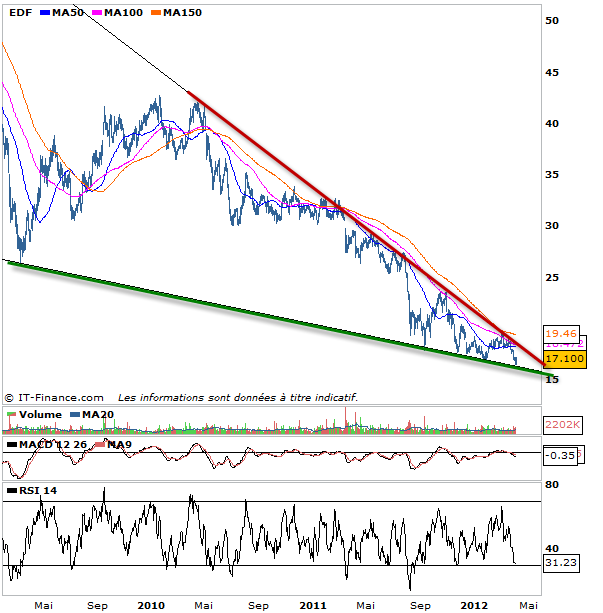Viewport: 603px width, 613px height.
Task: Select the EDF ticker label
Action: (x=16, y=12)
